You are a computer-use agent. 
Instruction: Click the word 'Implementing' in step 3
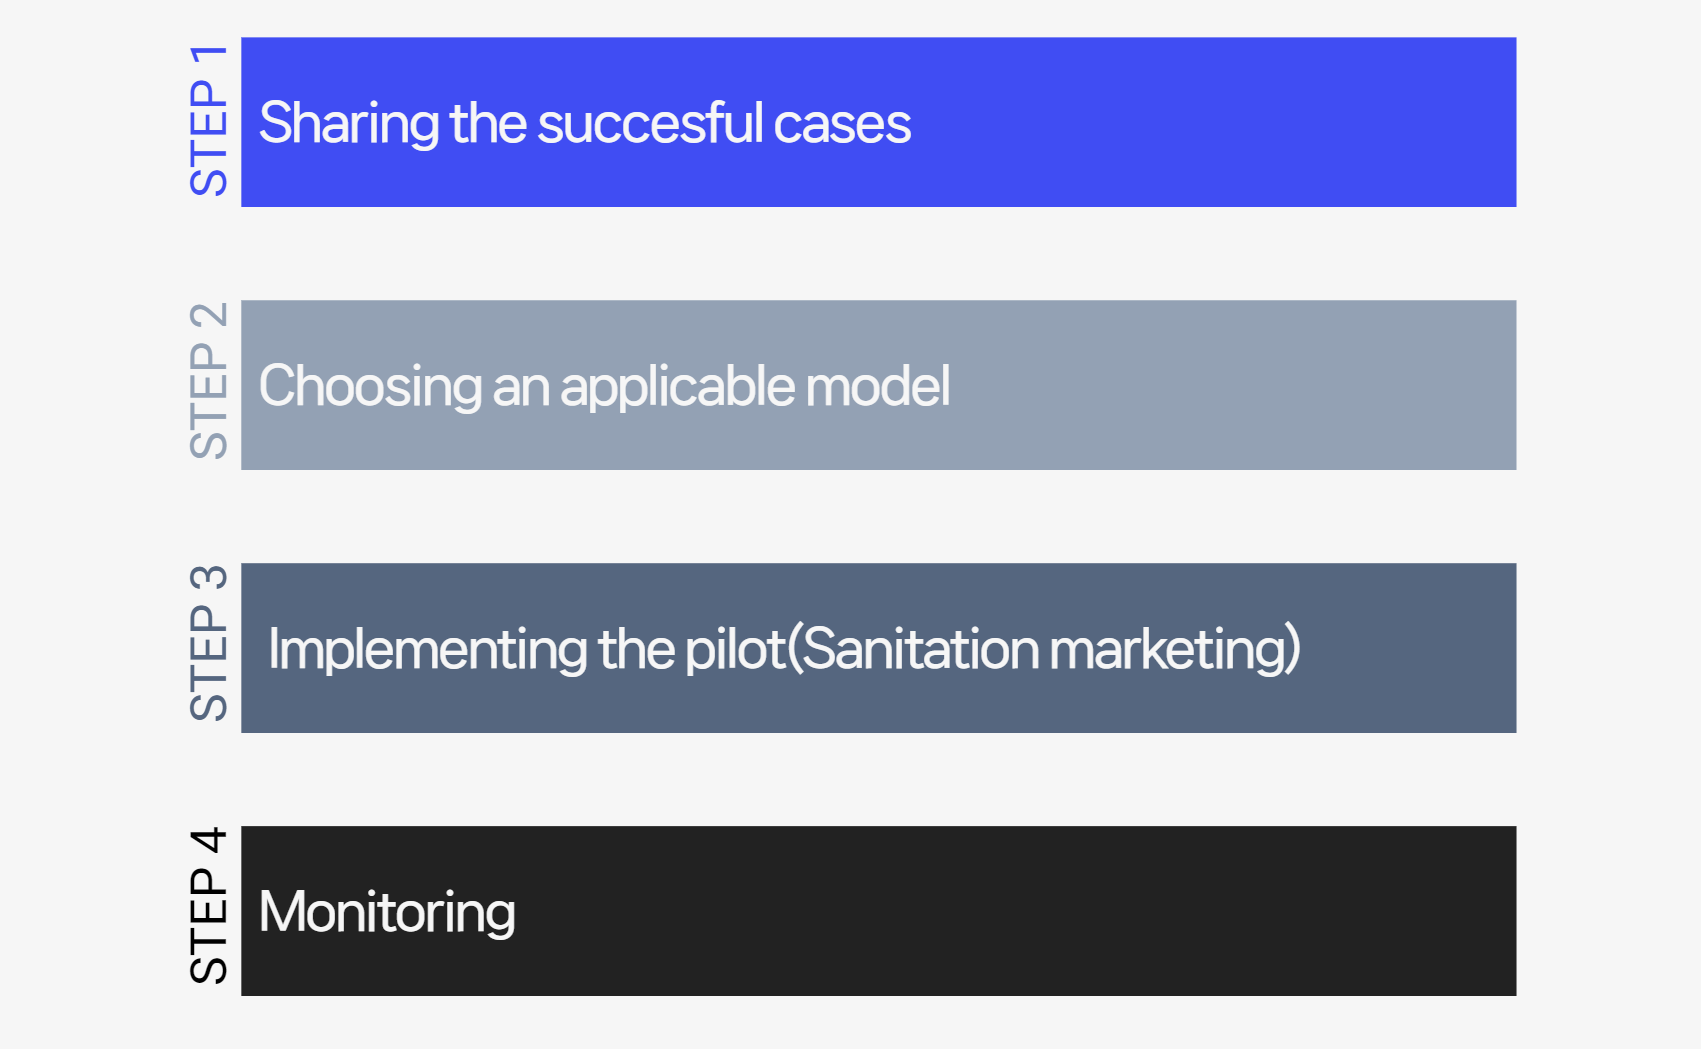[428, 650]
